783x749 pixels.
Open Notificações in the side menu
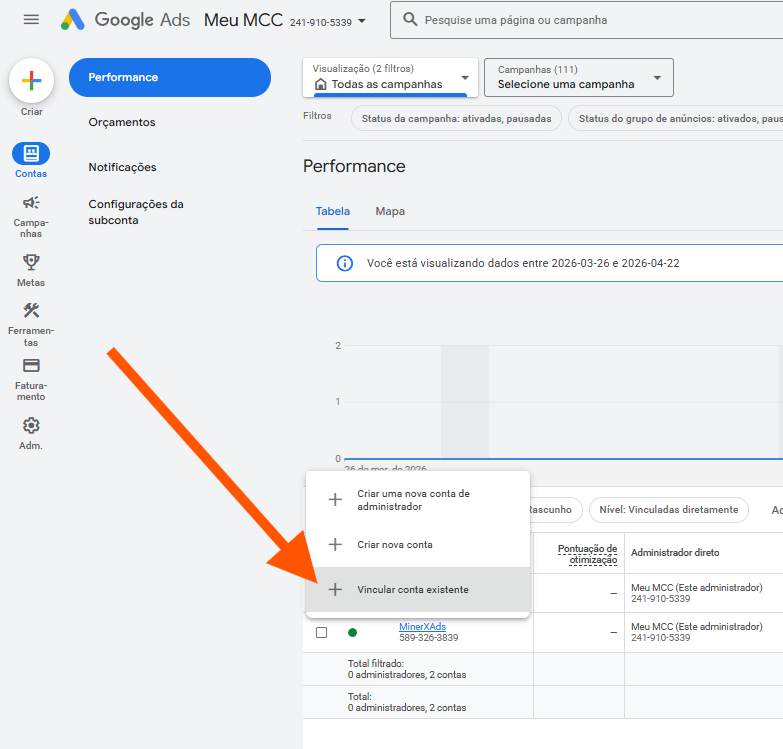122,167
